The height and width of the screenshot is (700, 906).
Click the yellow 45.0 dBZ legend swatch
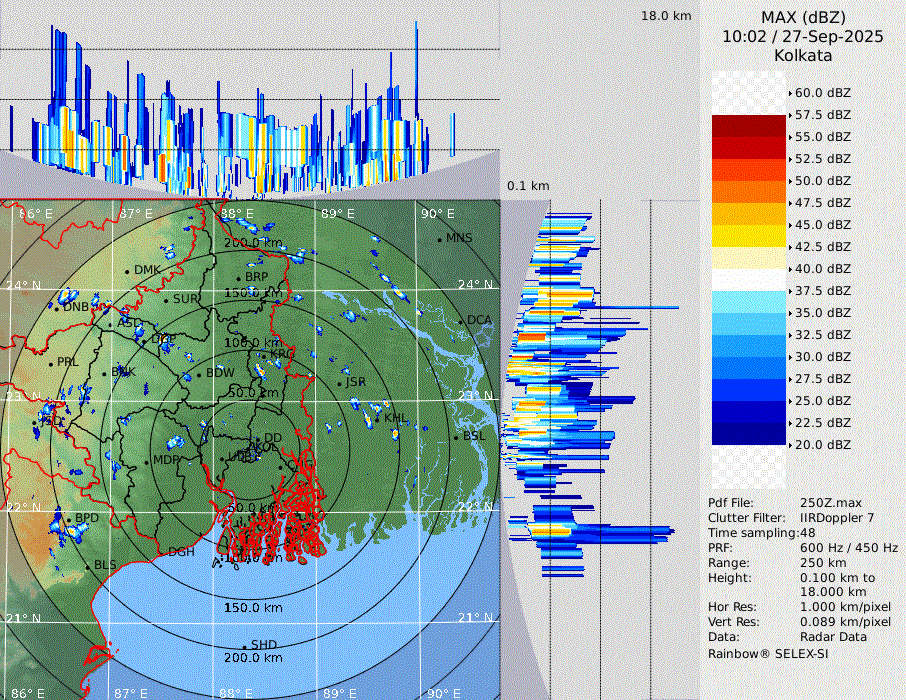pos(749,236)
